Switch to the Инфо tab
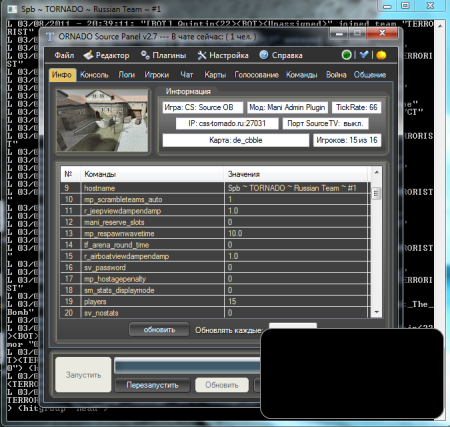The width and height of the screenshot is (450, 427). pos(62,75)
